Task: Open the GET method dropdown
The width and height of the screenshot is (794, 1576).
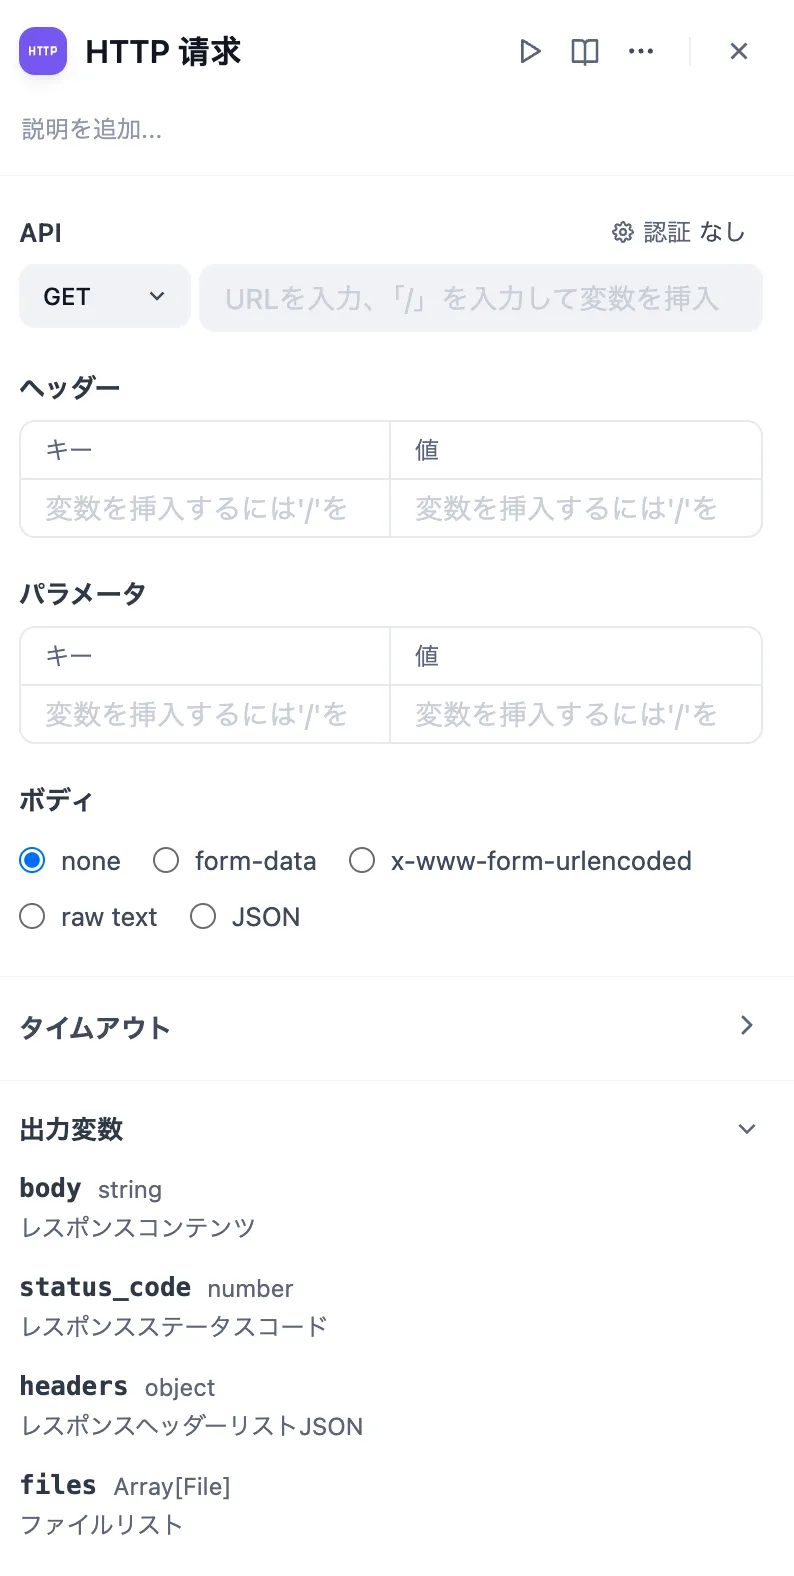Action: [104, 297]
